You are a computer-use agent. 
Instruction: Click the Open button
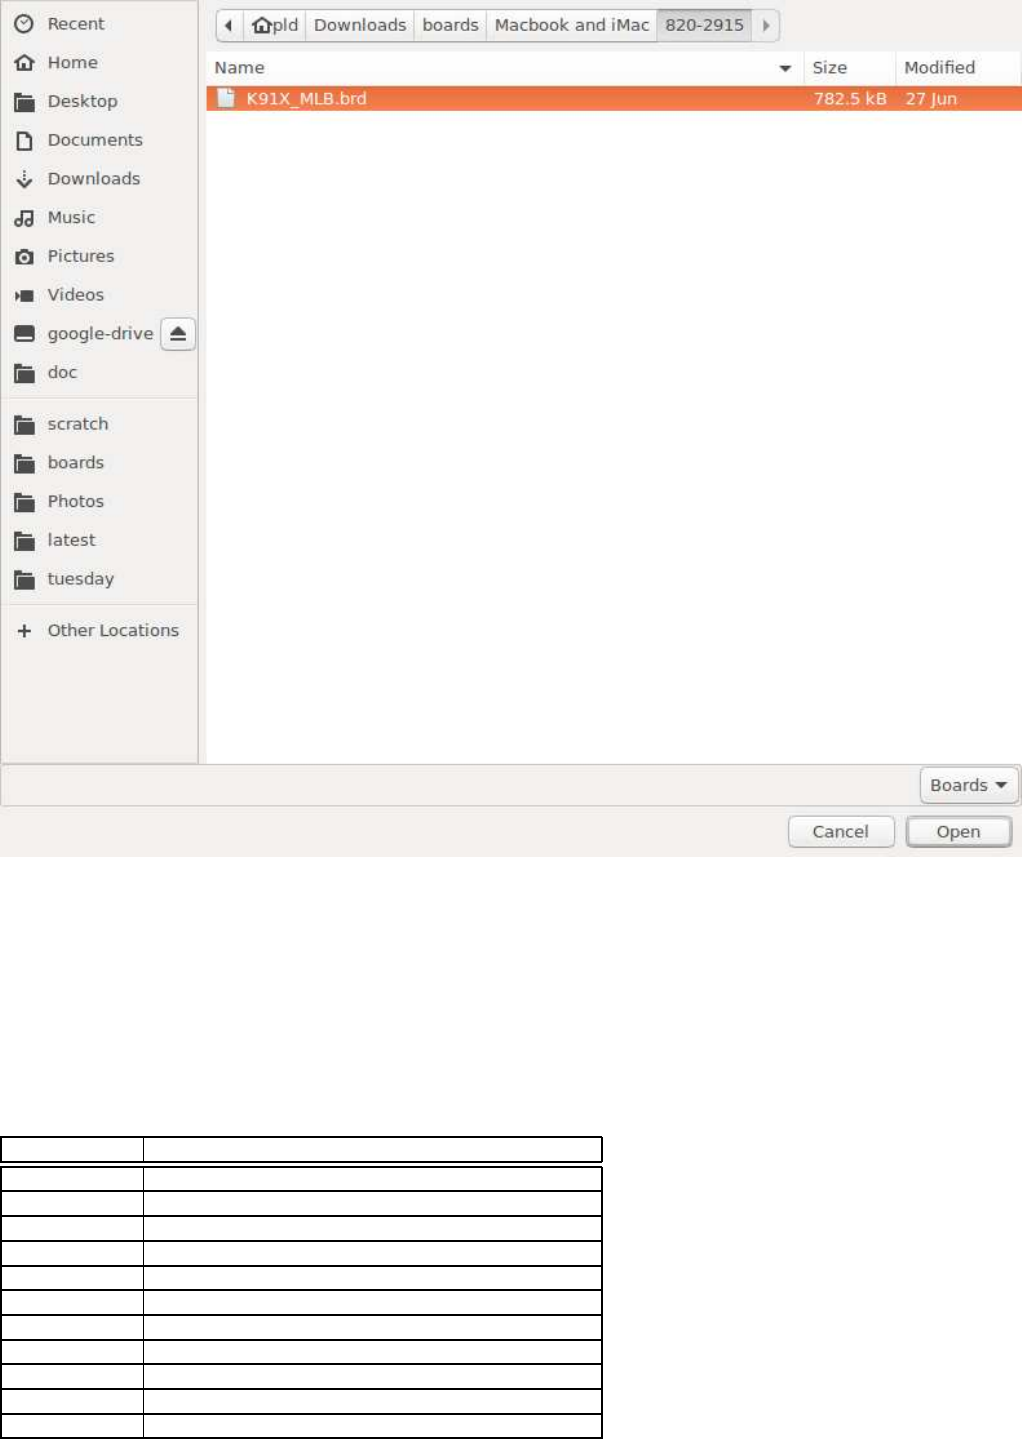coord(958,832)
